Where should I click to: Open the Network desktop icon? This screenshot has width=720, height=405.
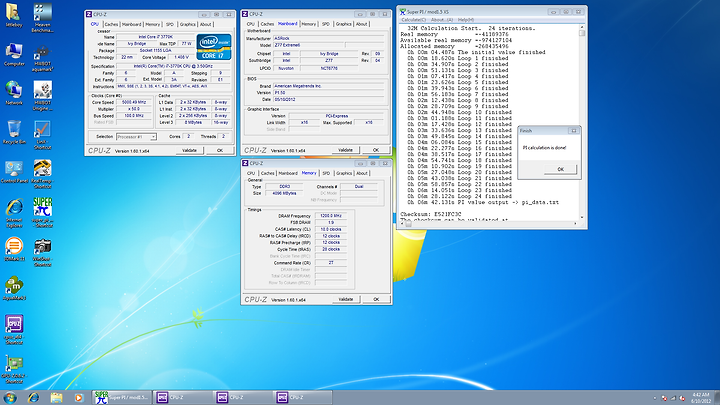click(x=14, y=93)
